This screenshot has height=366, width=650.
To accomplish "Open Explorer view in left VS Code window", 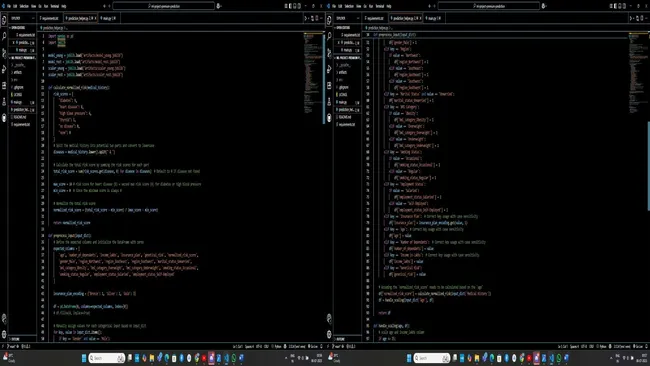I will click(4, 20).
